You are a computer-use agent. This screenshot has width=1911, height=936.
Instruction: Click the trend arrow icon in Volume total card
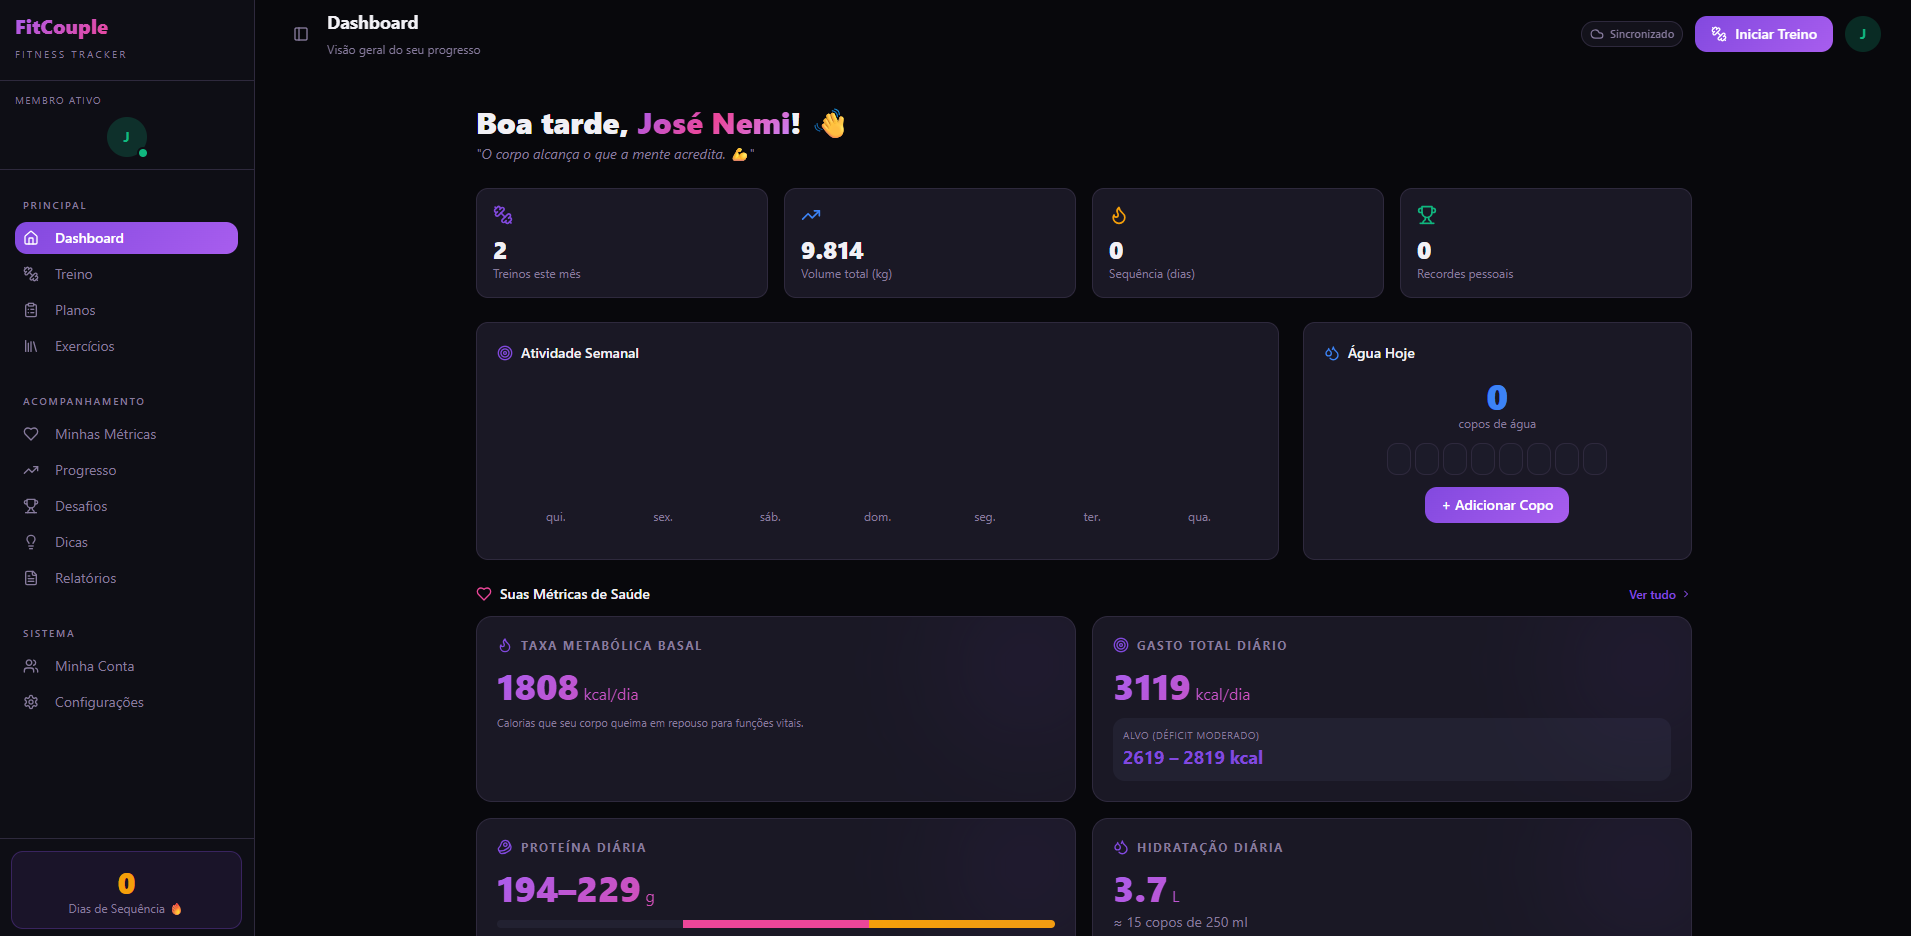(x=811, y=215)
